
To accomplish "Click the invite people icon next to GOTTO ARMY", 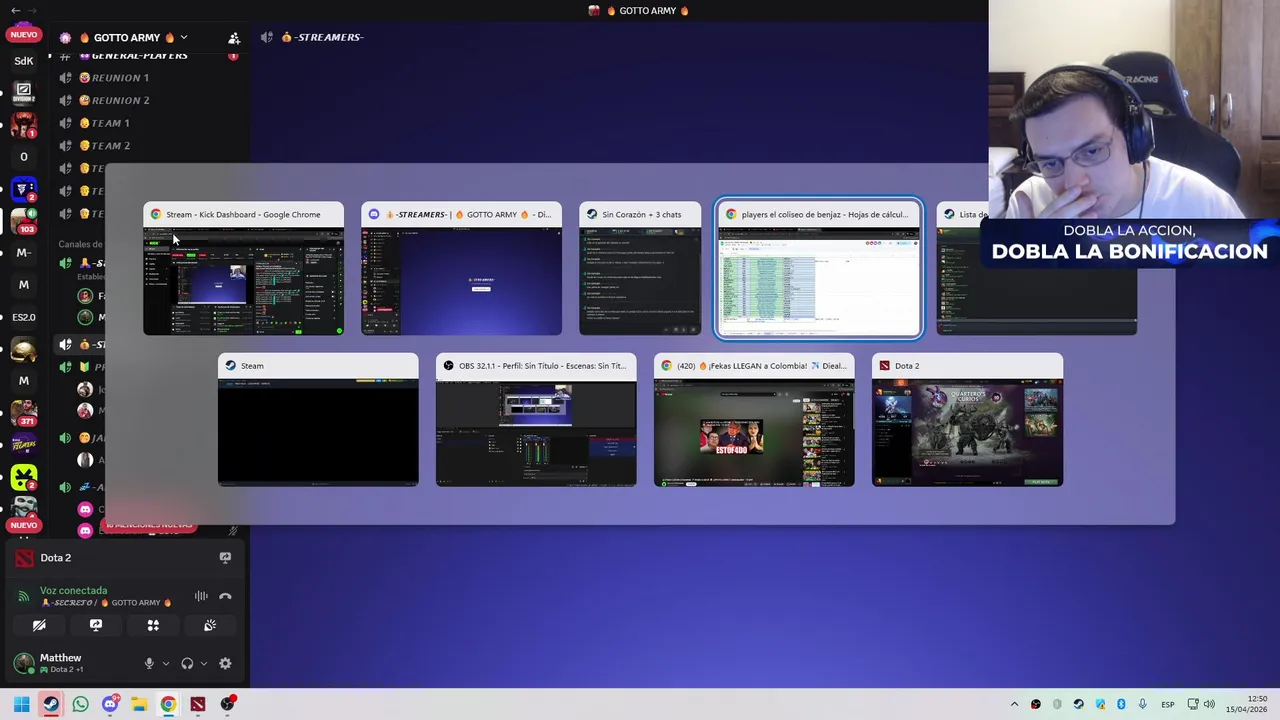I will (x=234, y=38).
